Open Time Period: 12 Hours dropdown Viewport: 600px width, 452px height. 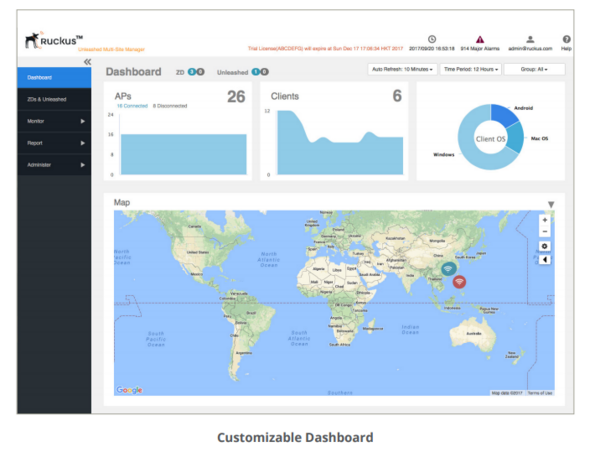coord(471,69)
